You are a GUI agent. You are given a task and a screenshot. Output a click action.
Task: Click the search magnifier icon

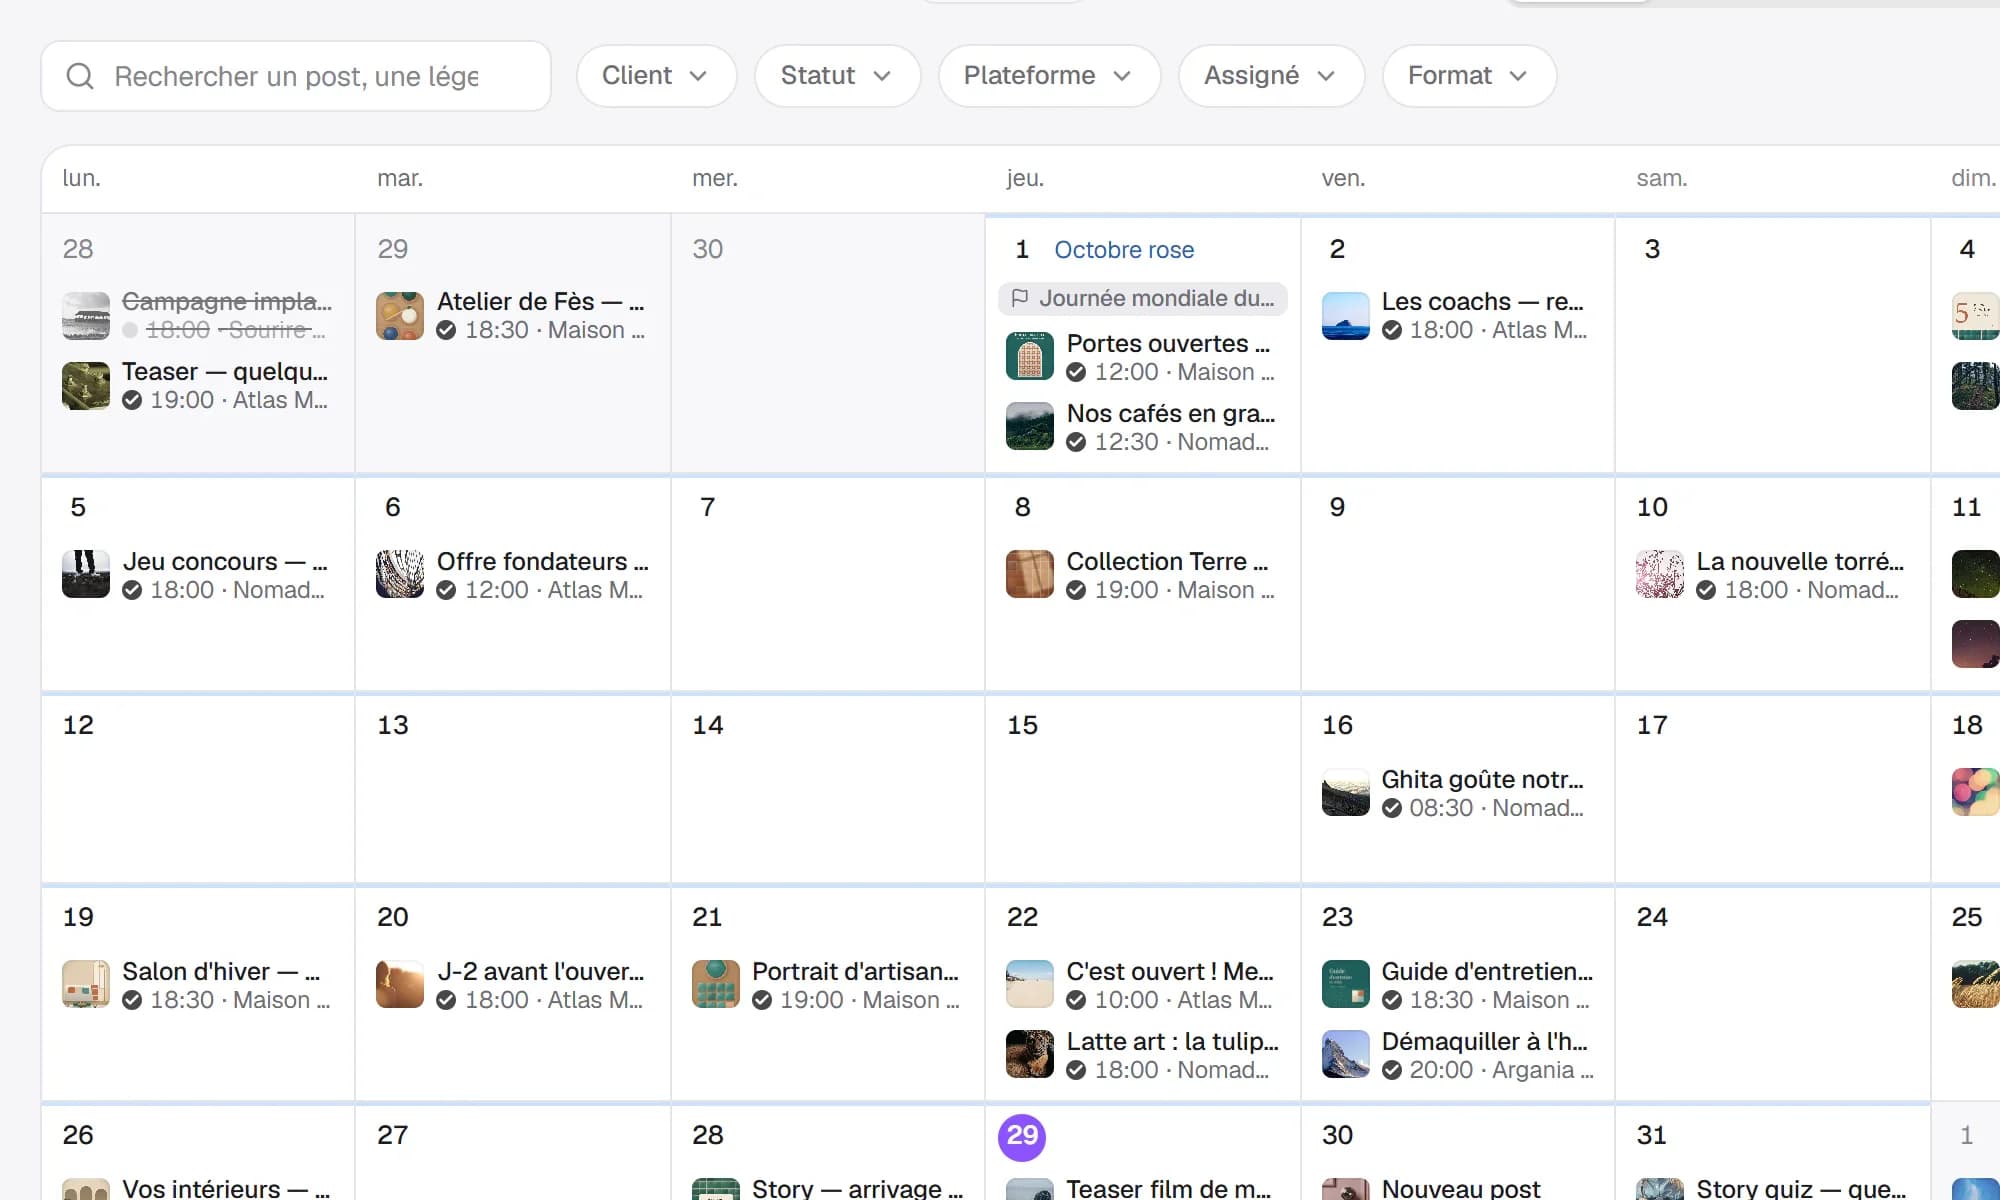[x=80, y=76]
